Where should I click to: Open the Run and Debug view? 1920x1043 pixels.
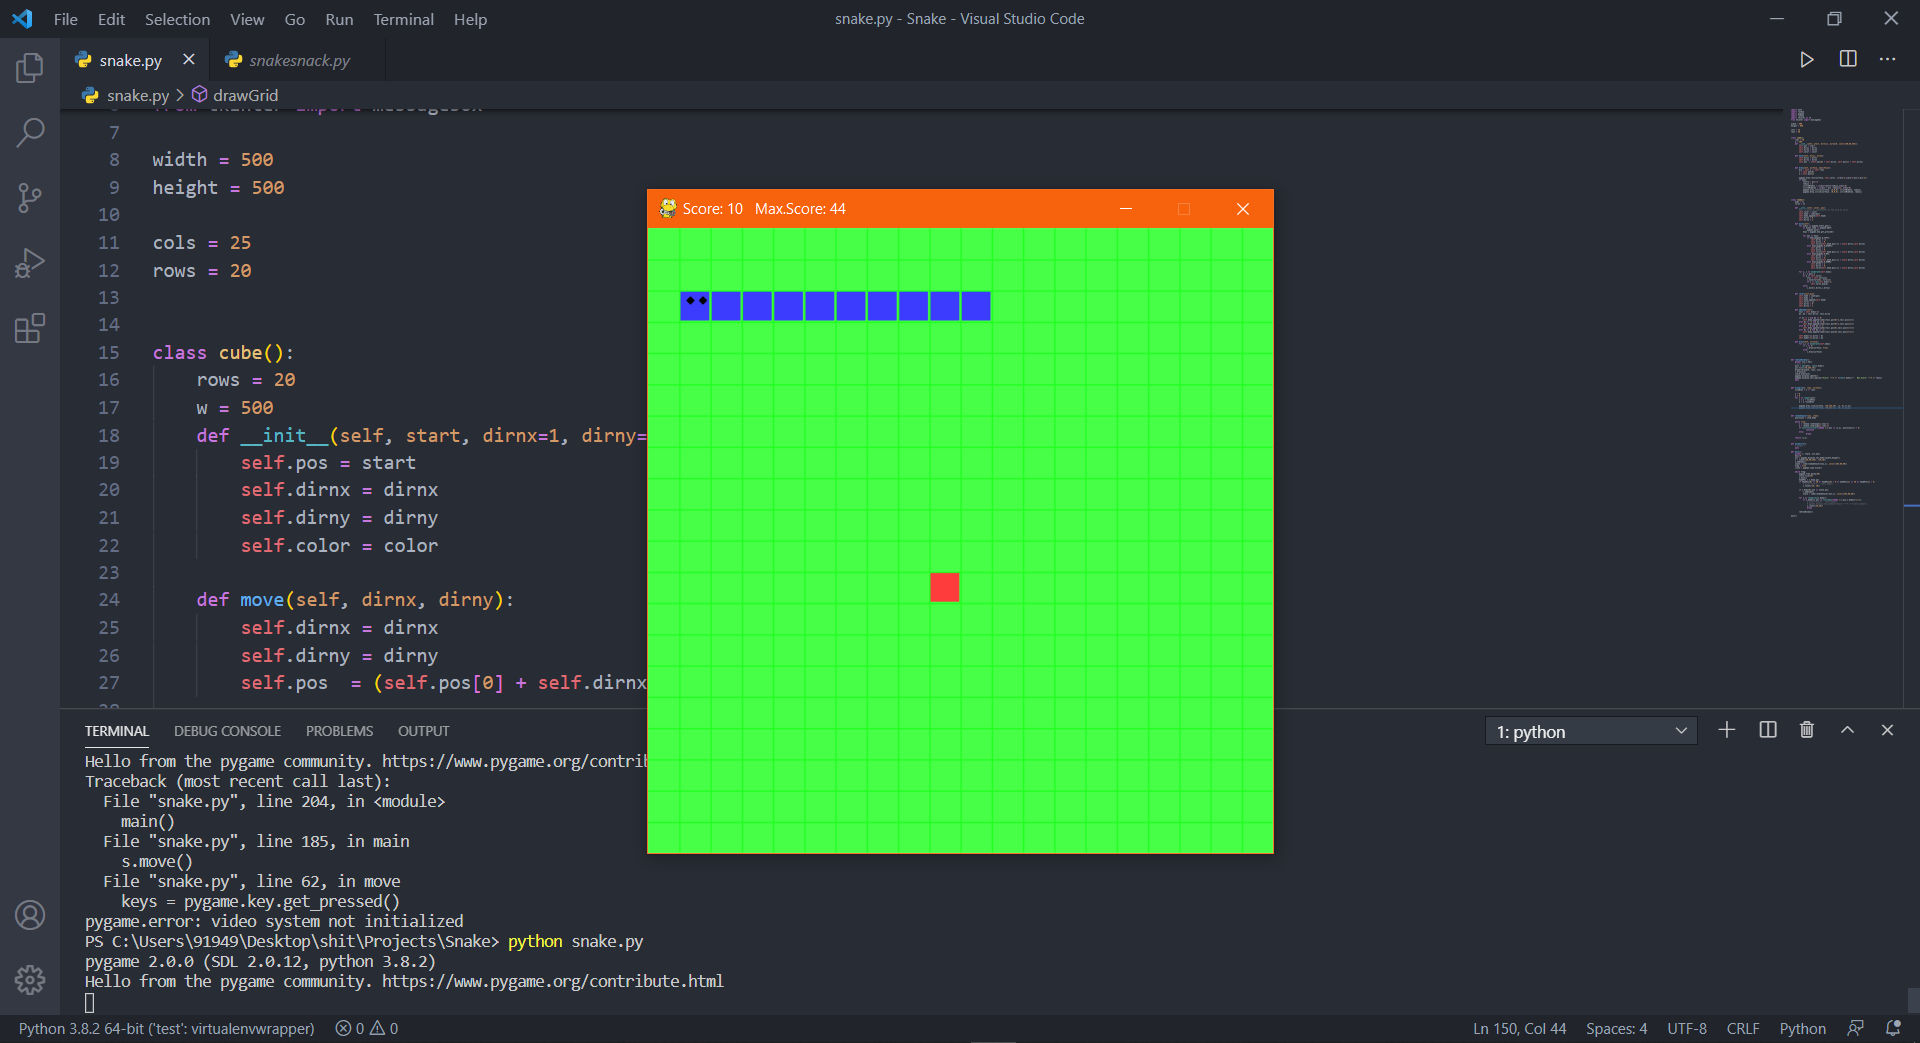30,263
